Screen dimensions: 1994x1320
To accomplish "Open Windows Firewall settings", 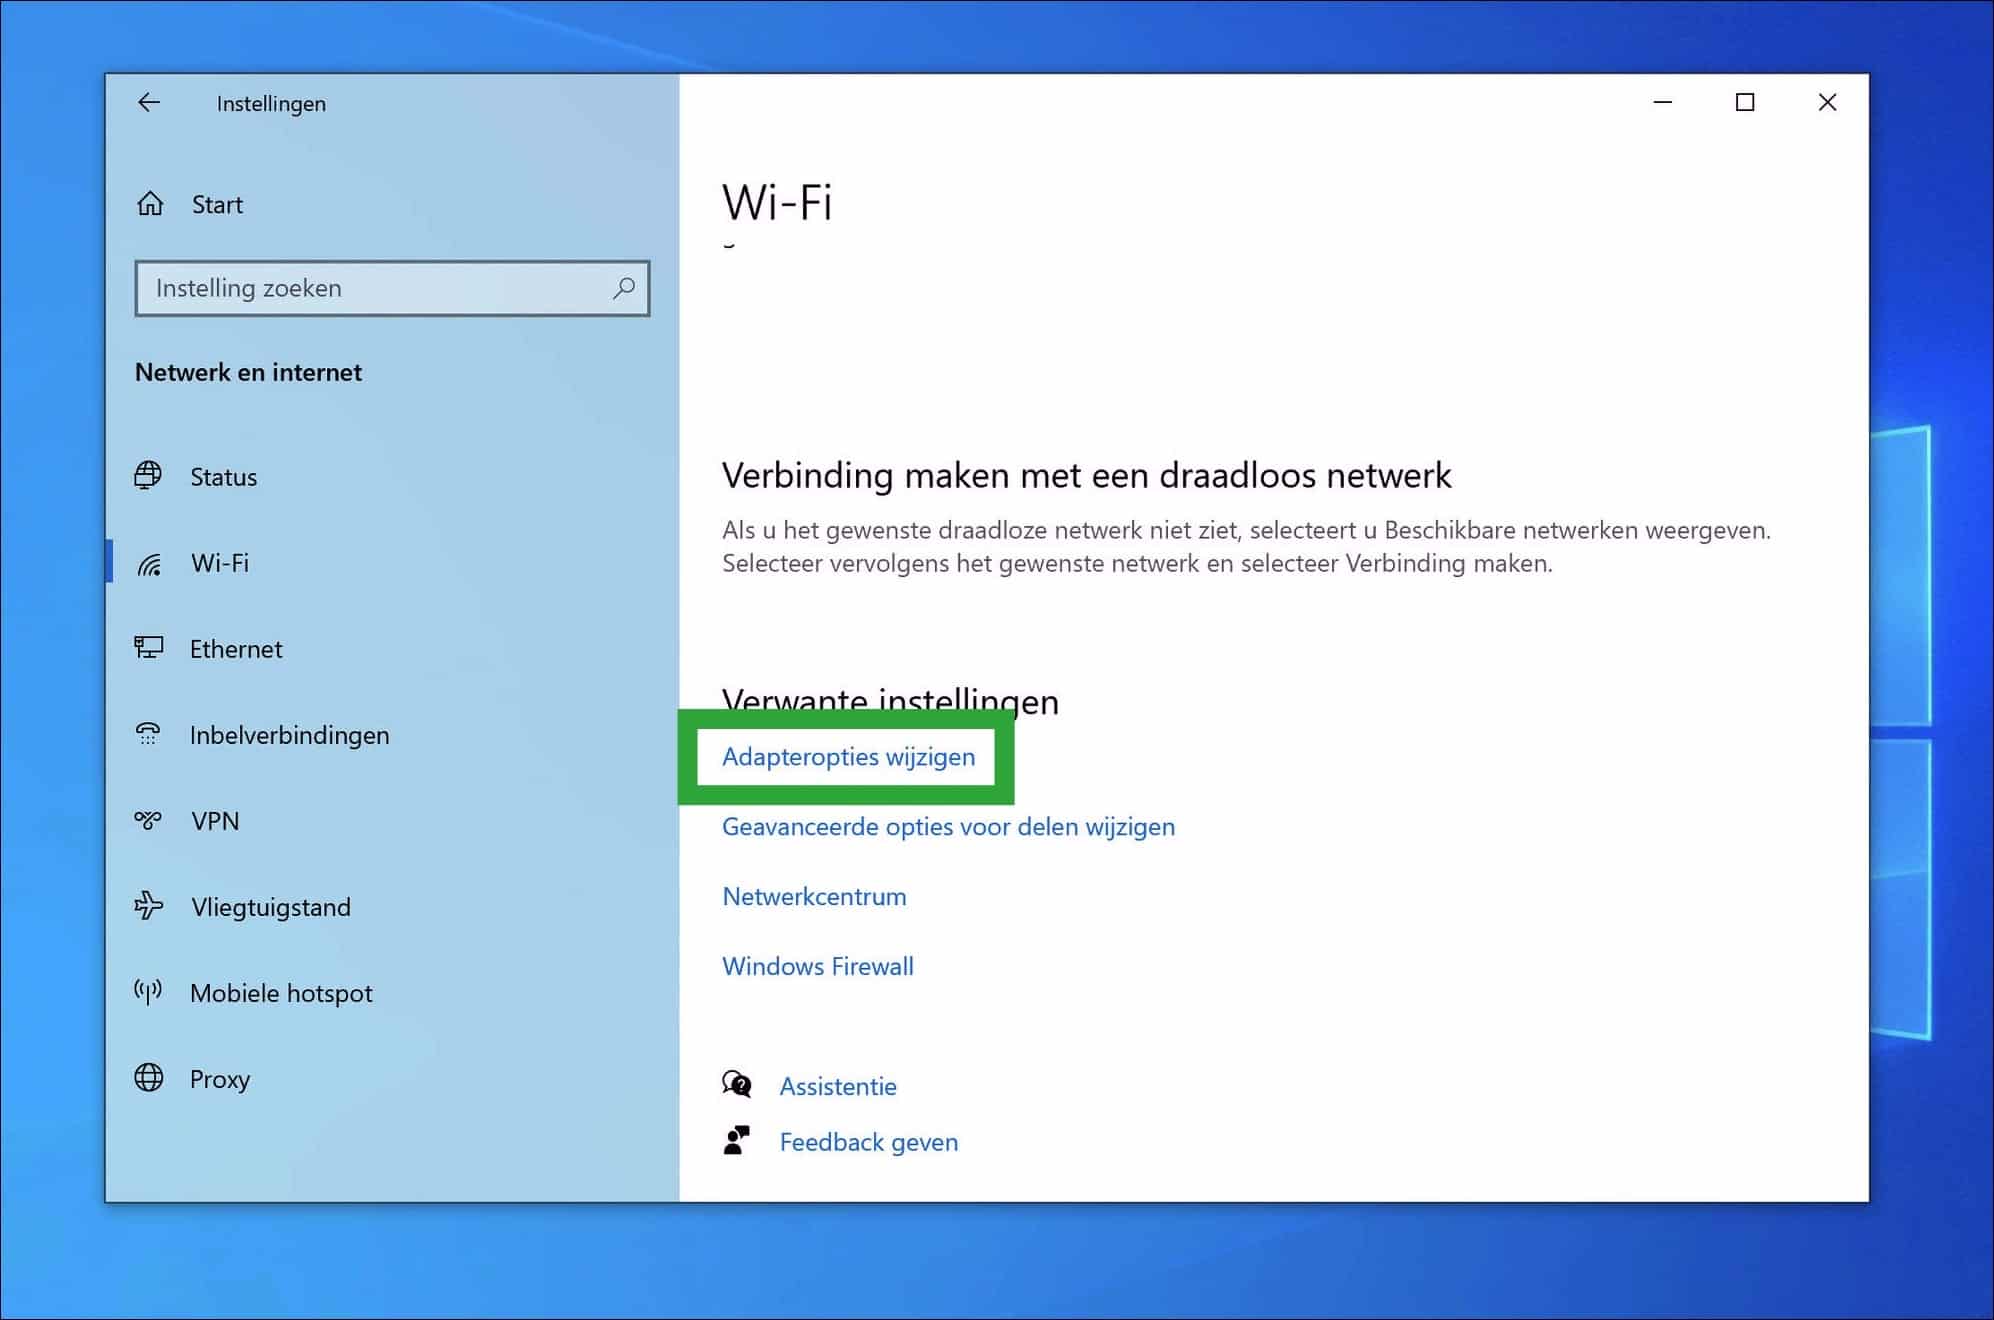I will tap(818, 966).
